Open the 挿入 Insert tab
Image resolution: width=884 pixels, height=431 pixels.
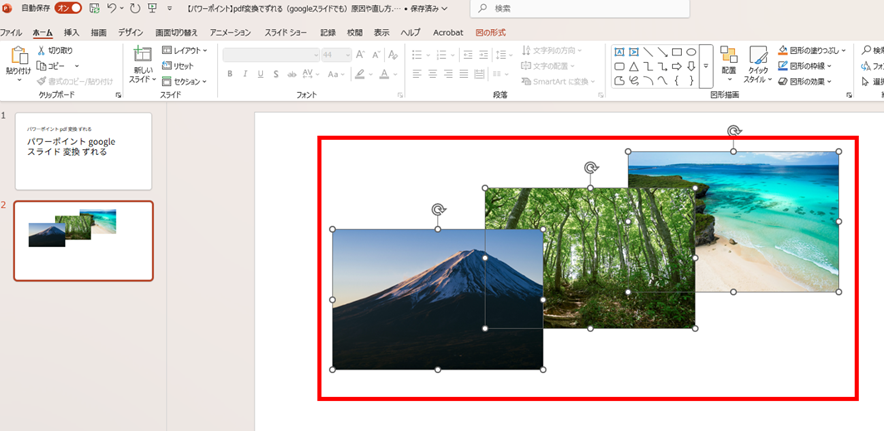point(71,32)
